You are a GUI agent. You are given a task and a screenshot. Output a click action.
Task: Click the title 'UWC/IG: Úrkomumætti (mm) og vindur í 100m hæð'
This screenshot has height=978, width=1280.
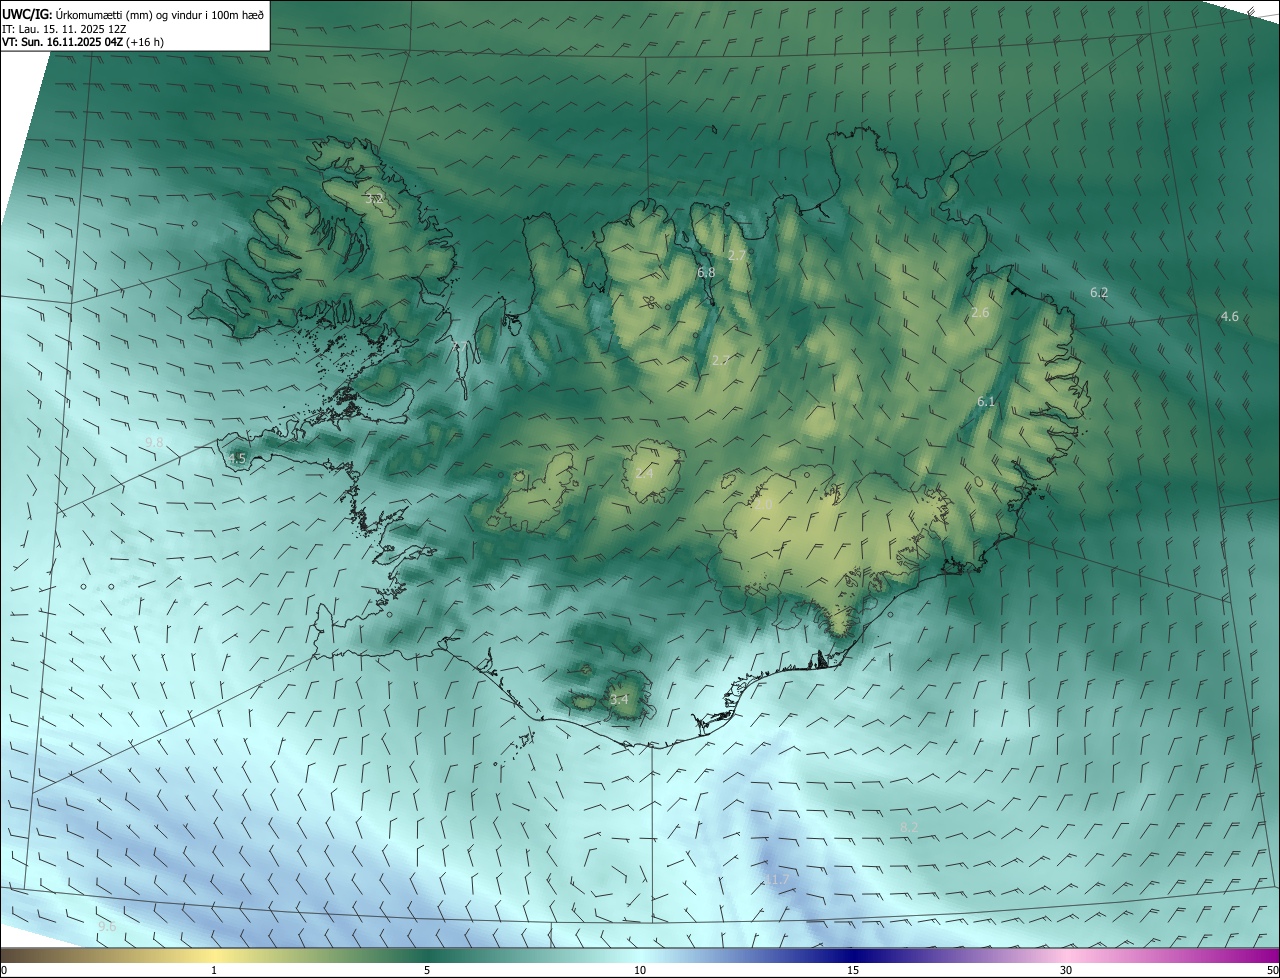(133, 13)
